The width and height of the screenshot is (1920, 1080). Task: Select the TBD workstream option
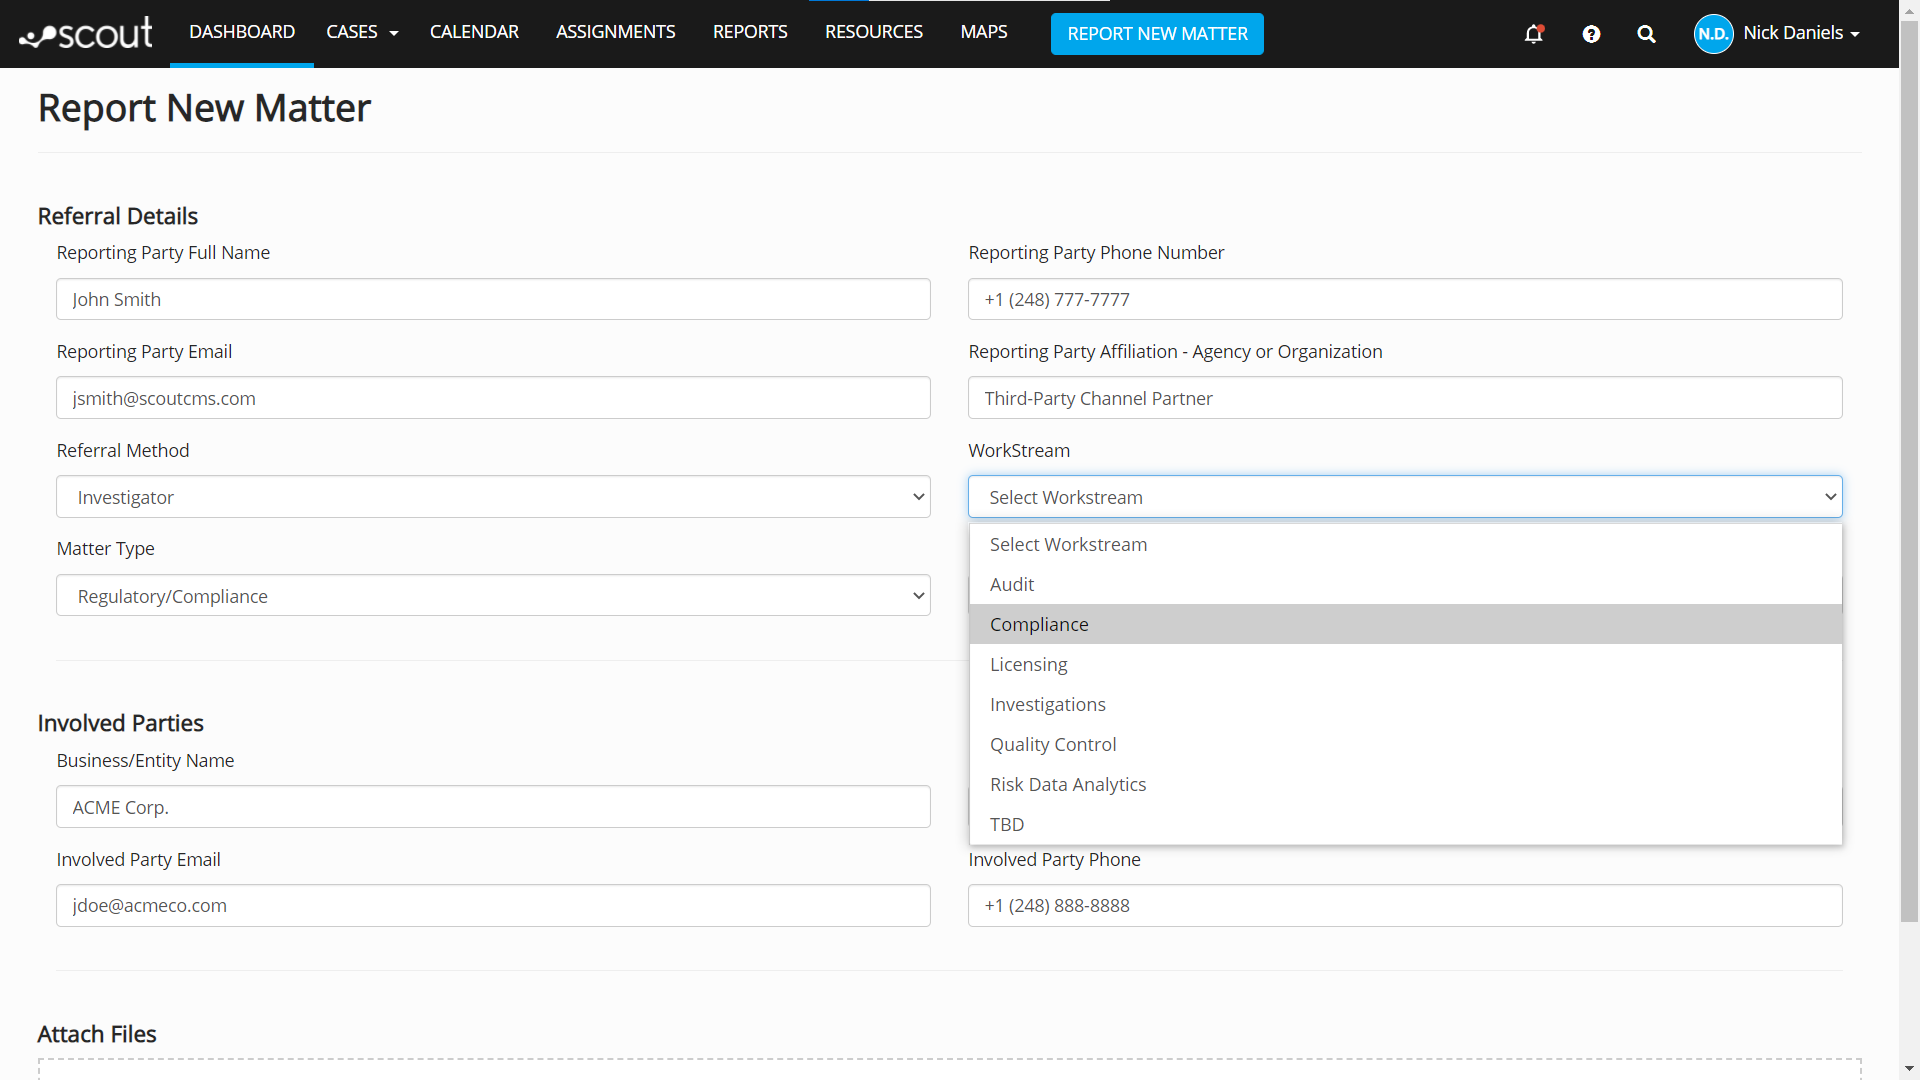(1007, 824)
